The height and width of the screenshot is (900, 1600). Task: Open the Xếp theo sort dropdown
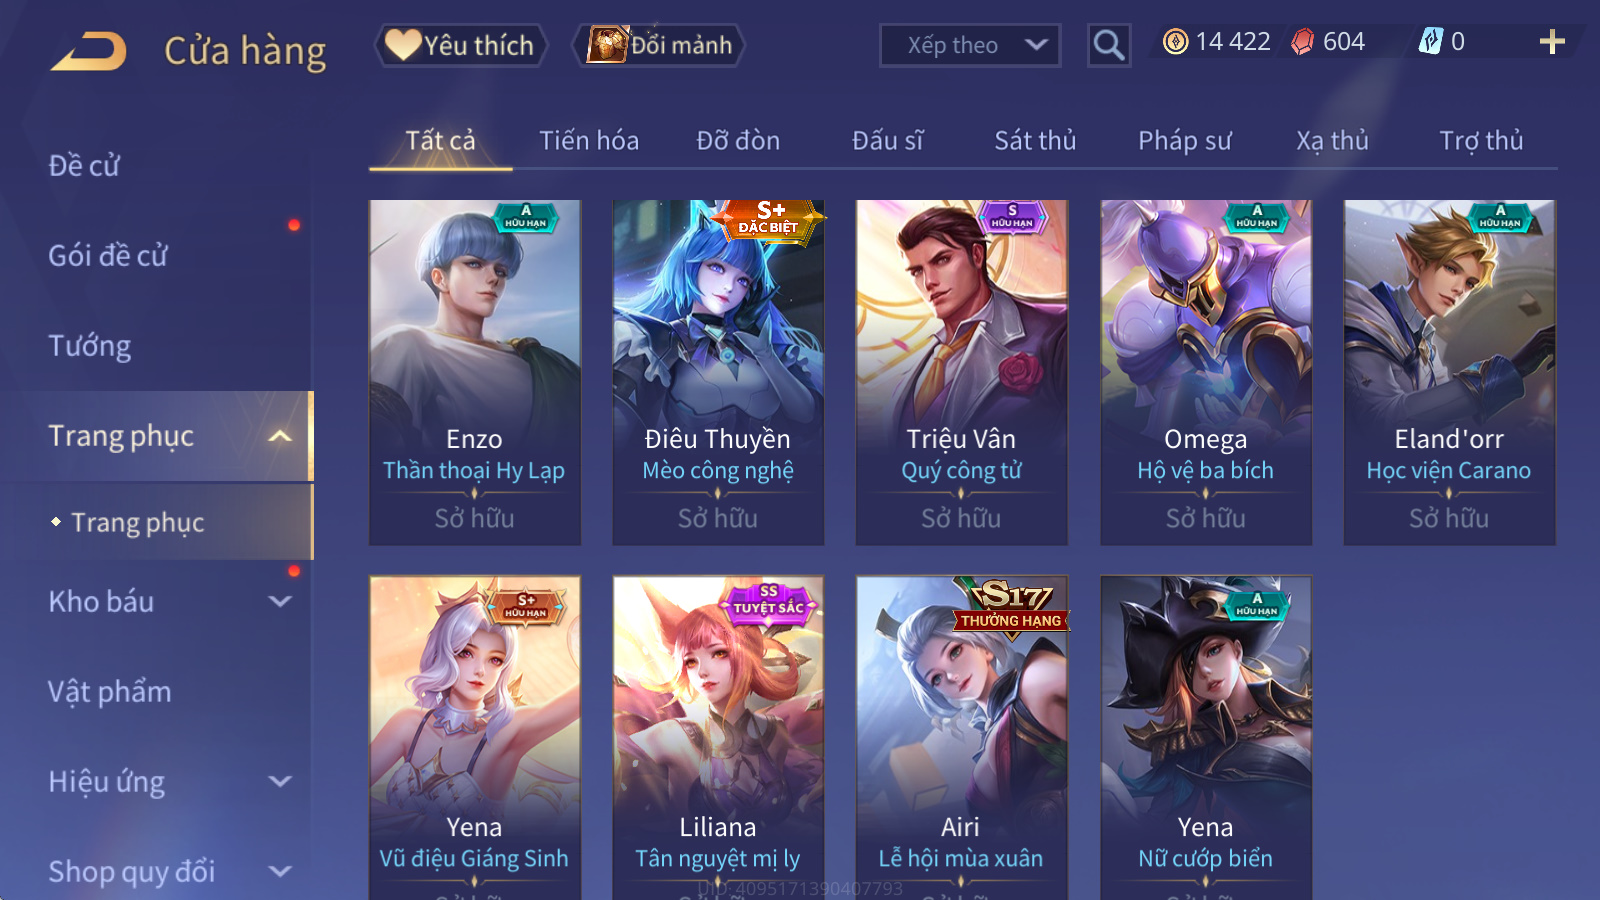[x=970, y=45]
